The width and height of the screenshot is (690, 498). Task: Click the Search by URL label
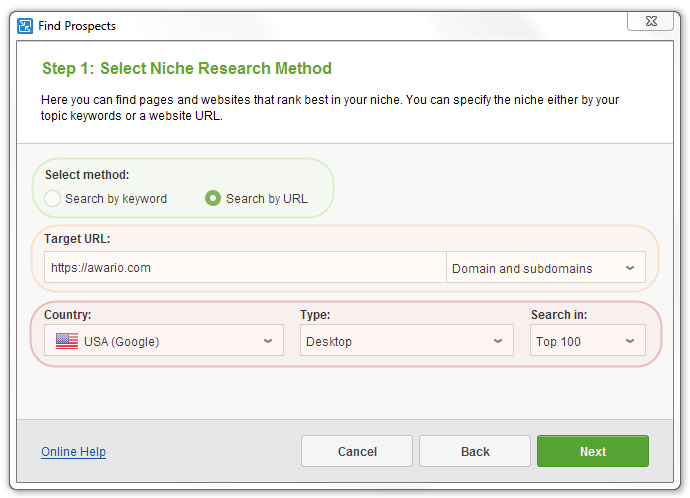tap(267, 199)
